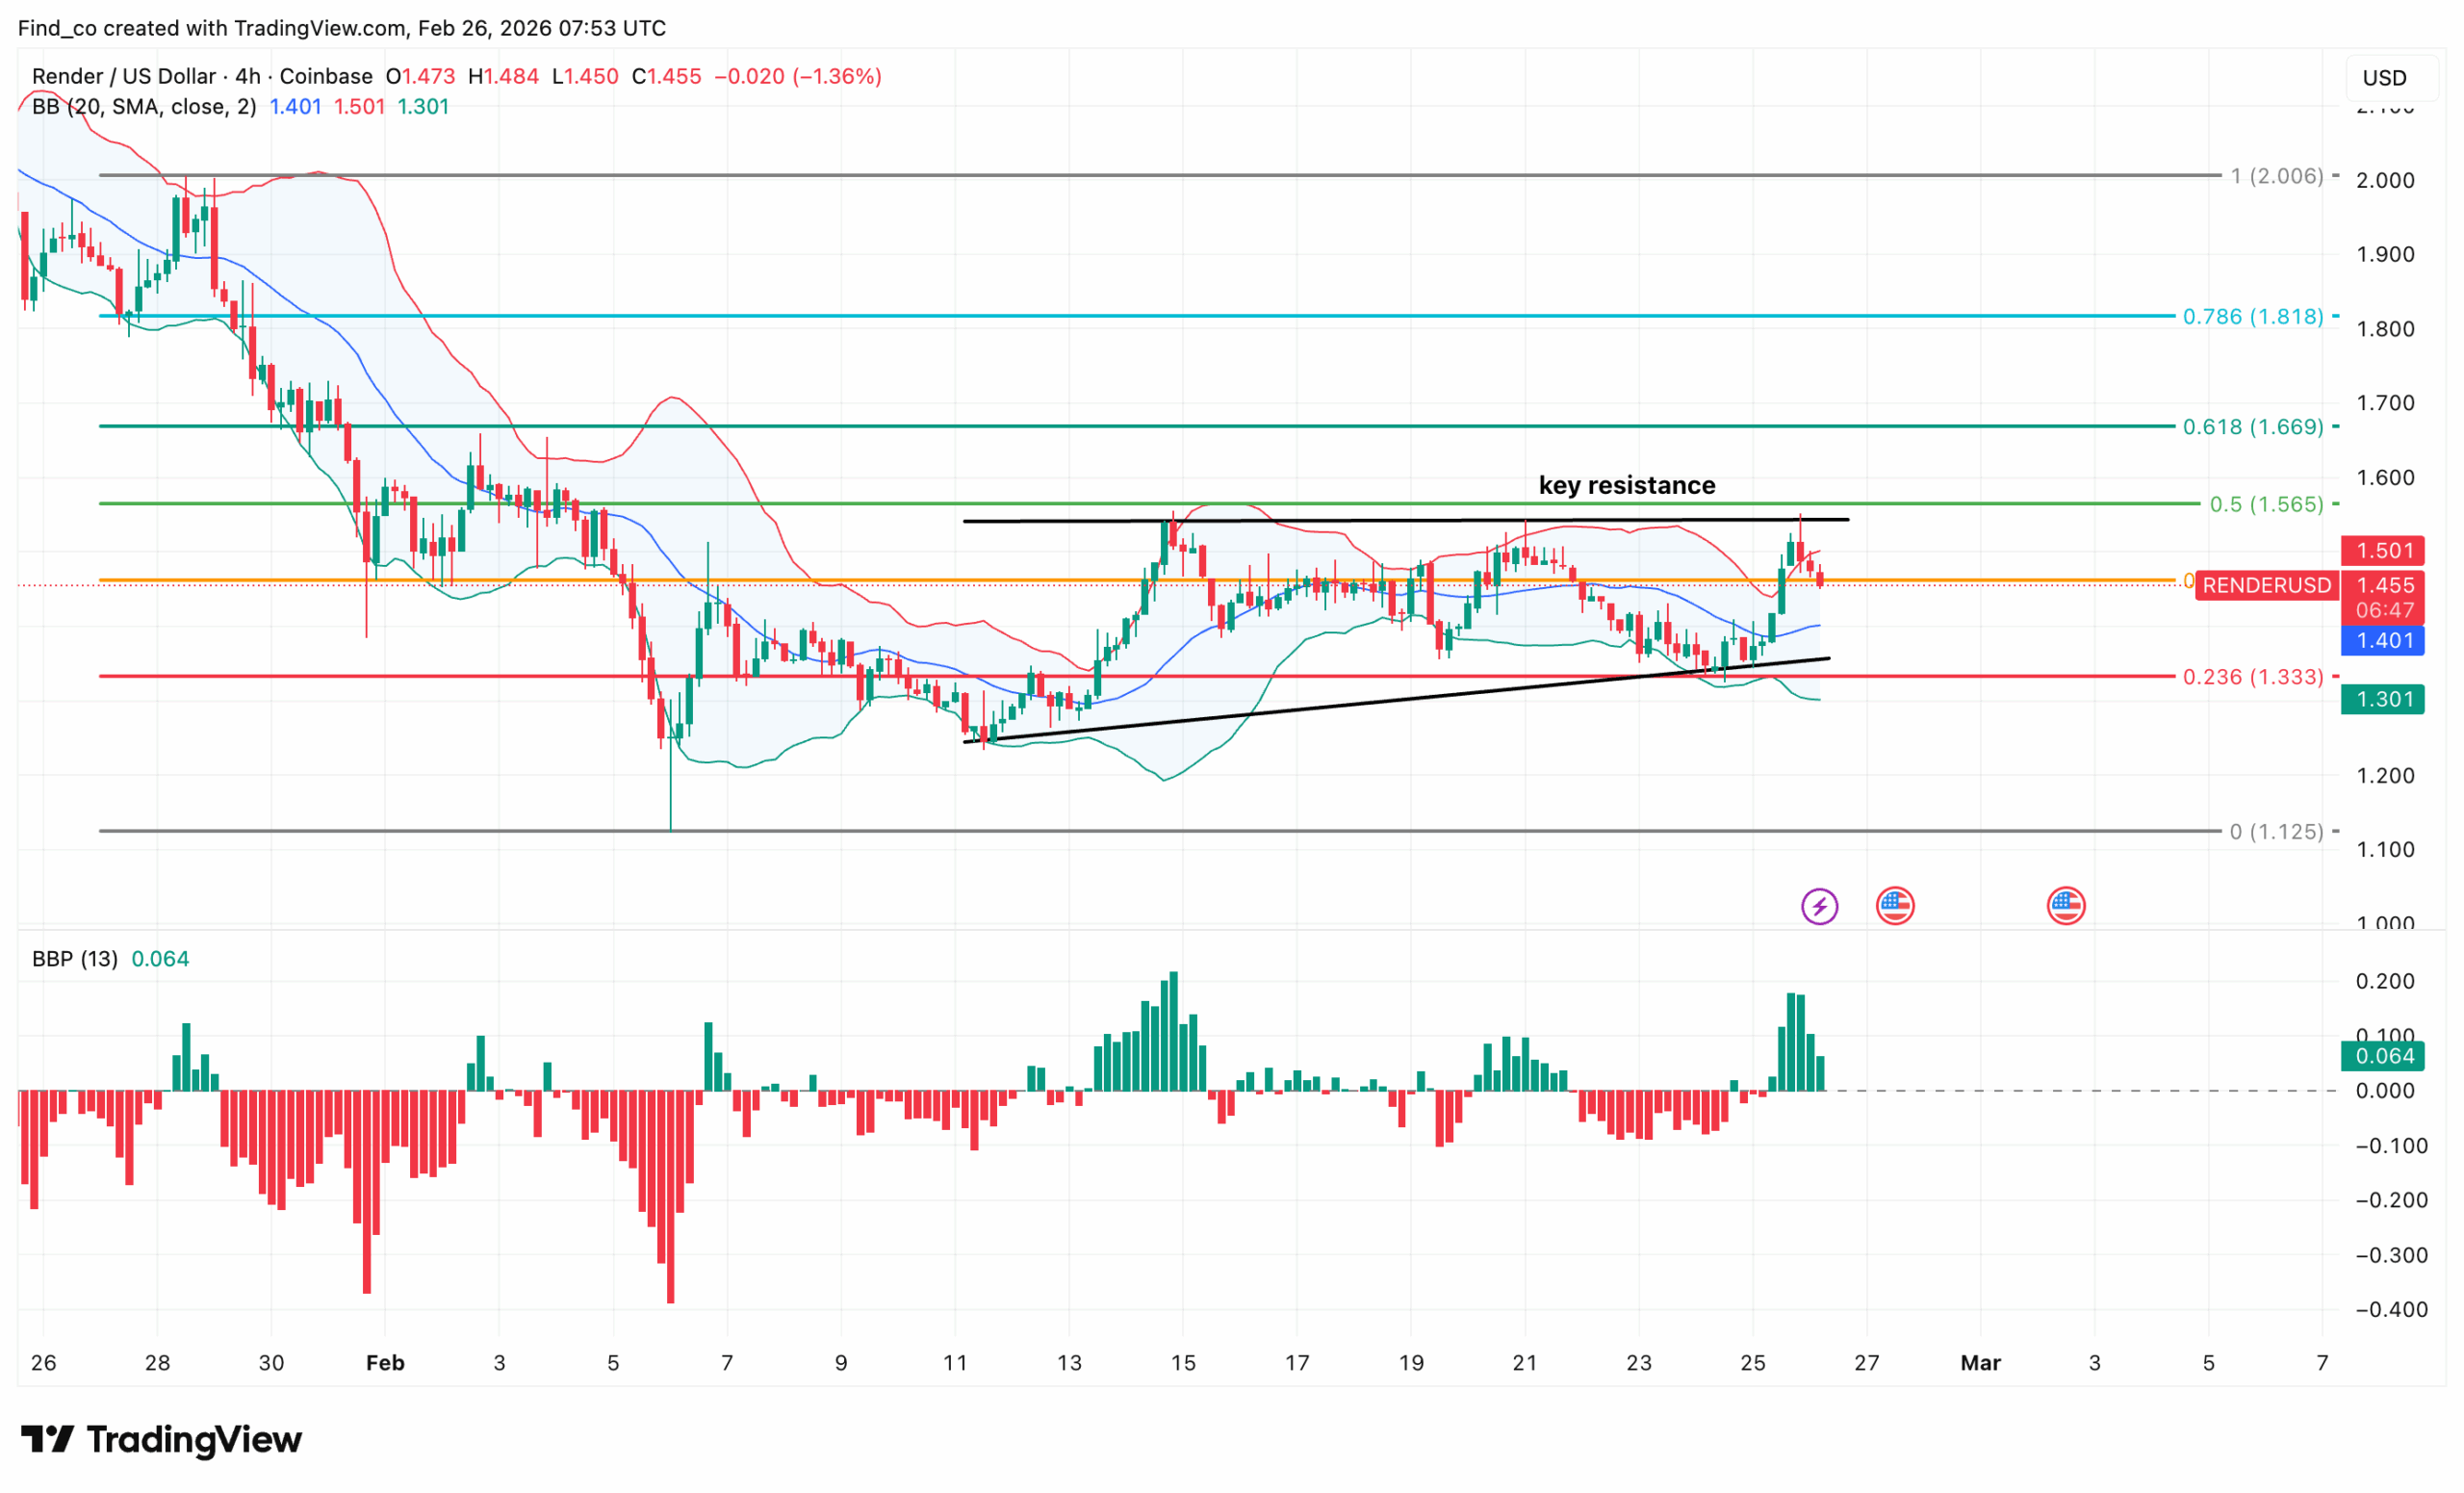Click the green 0.064 BBP value tag

point(2384,1056)
